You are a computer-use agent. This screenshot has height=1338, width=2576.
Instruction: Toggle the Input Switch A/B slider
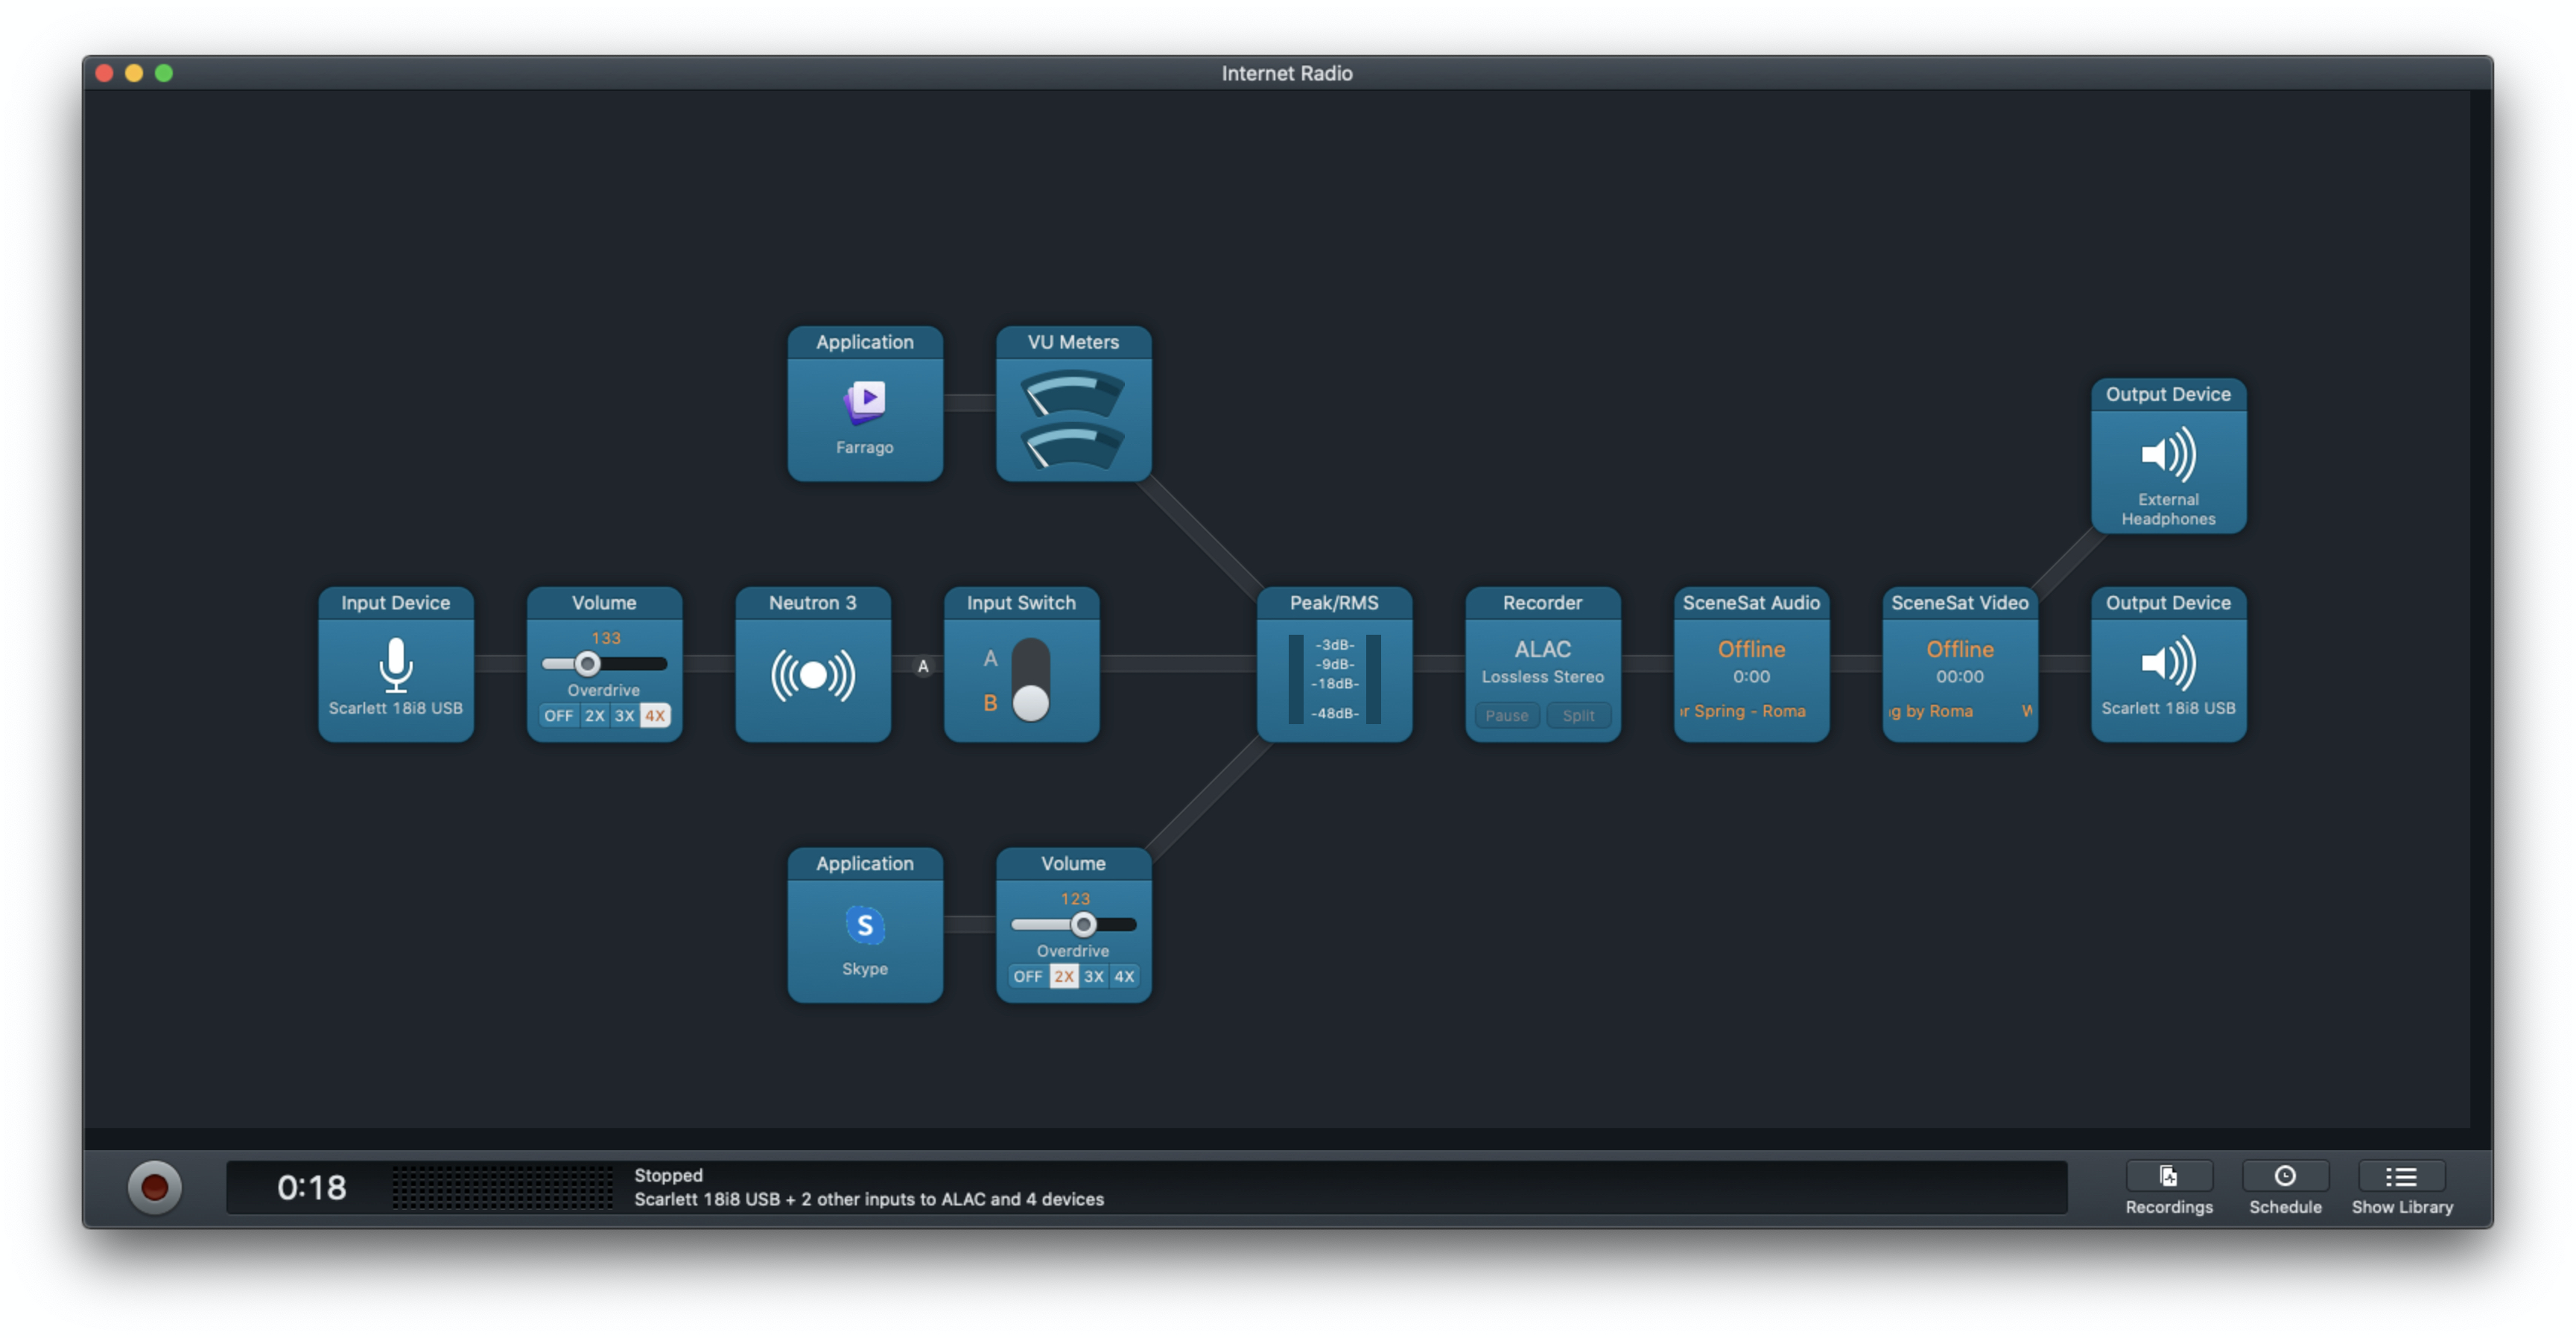coord(1030,680)
